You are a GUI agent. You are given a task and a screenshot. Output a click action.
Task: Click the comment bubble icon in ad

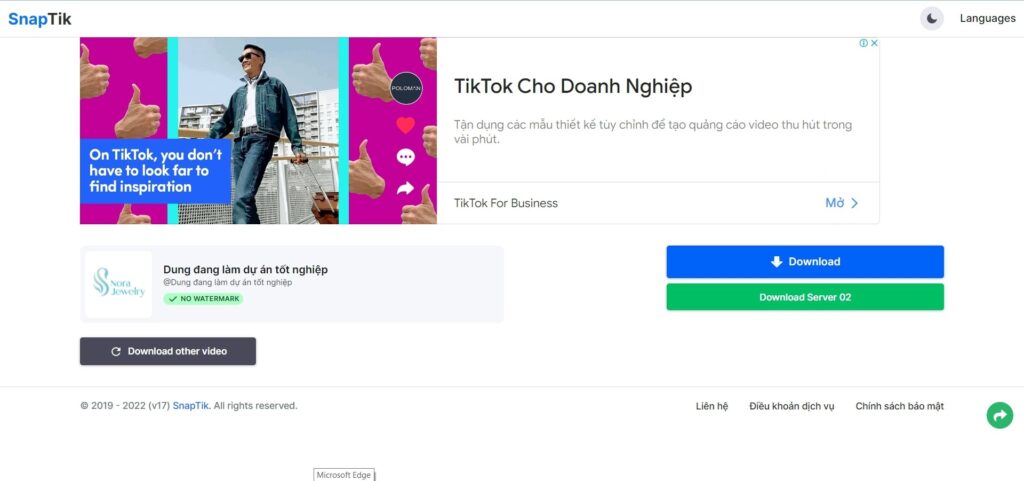(x=405, y=157)
